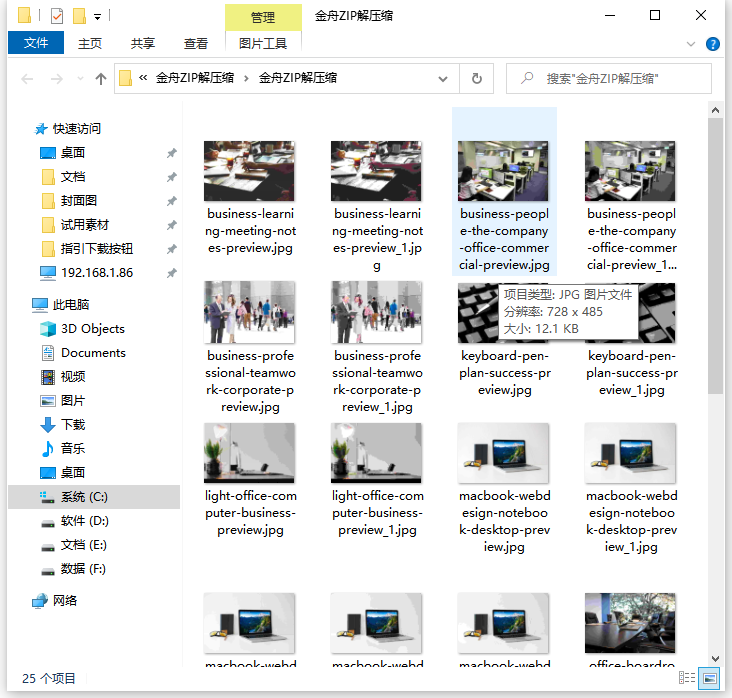Open the Documents library
This screenshot has height=698, width=732.
pyautogui.click(x=93, y=353)
